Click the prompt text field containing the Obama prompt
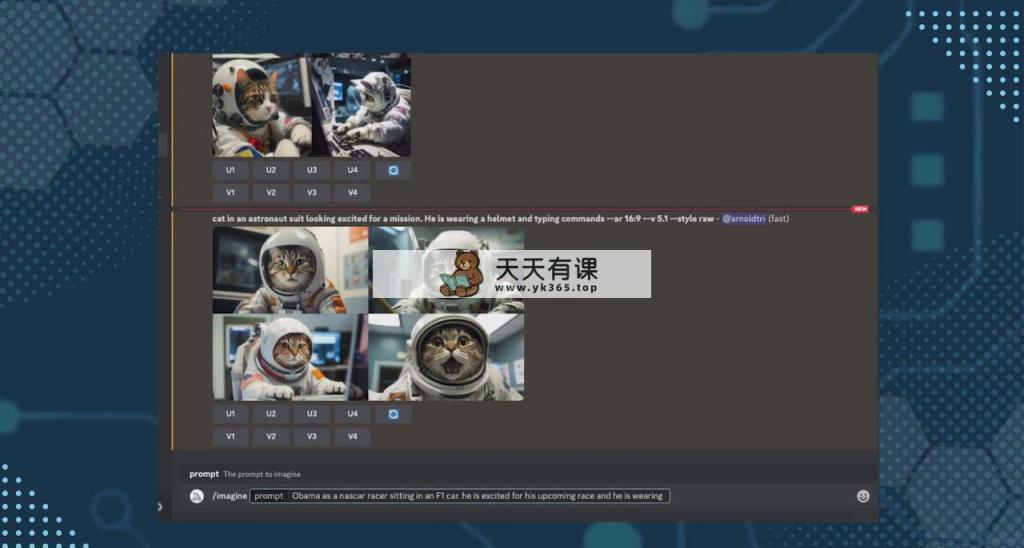The width and height of the screenshot is (1024, 548). pos(478,496)
